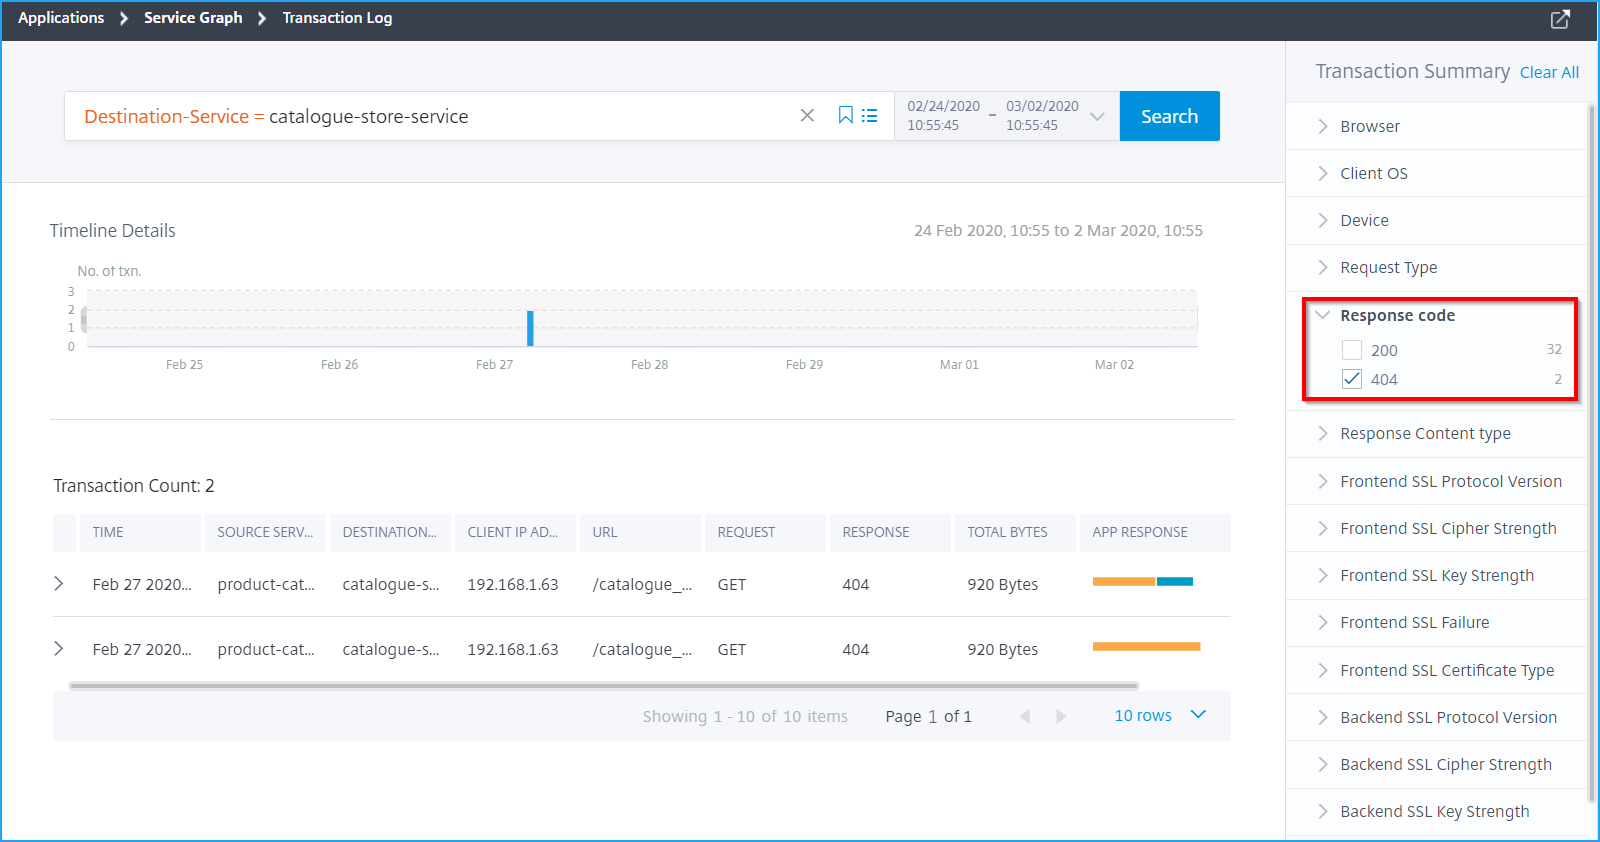
Task: Expand the second transaction row
Action: [x=59, y=649]
